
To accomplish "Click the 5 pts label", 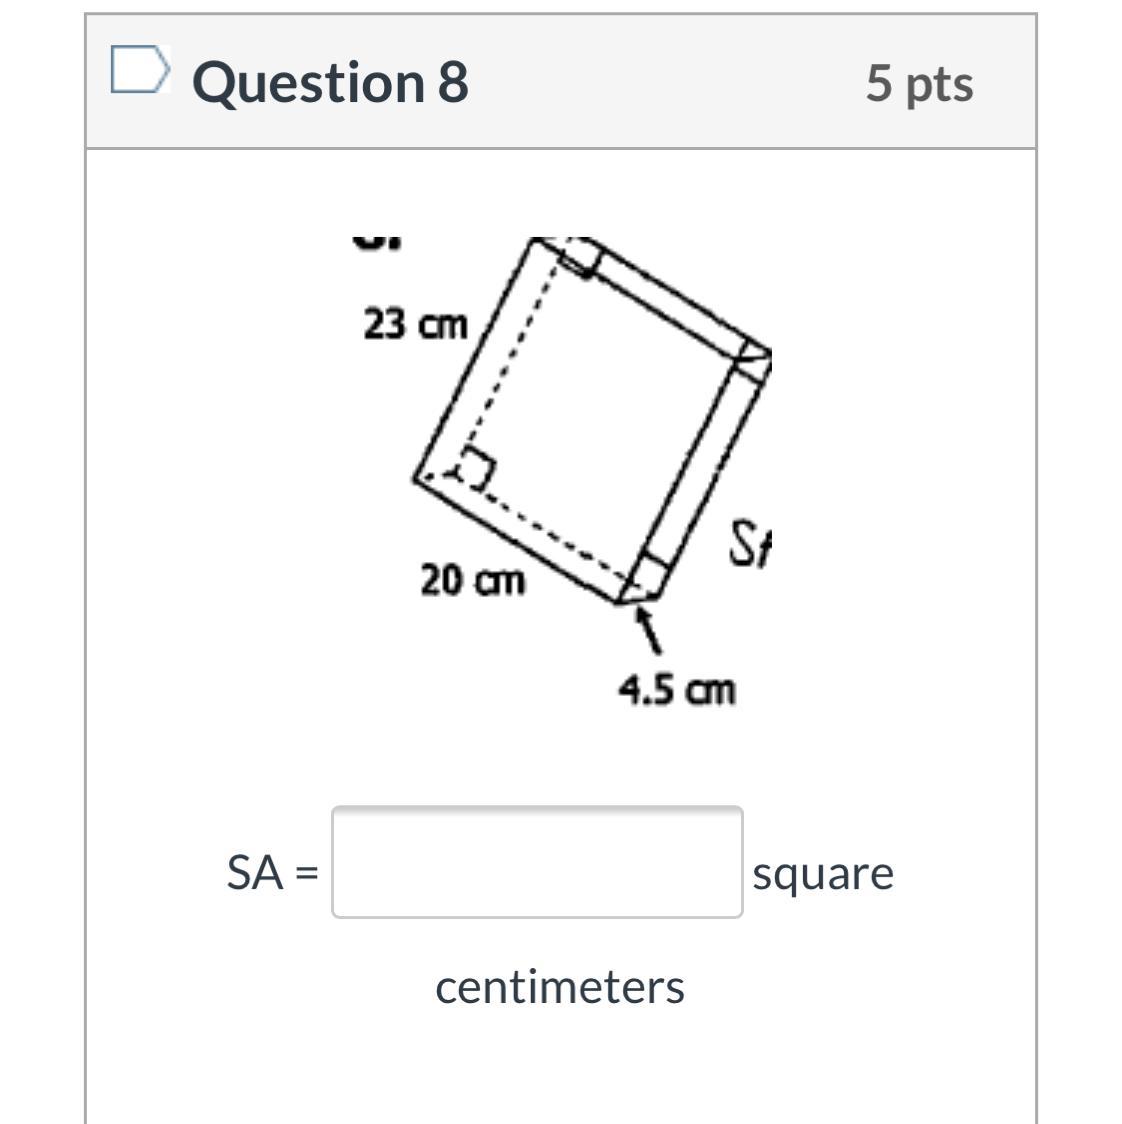I will [919, 84].
